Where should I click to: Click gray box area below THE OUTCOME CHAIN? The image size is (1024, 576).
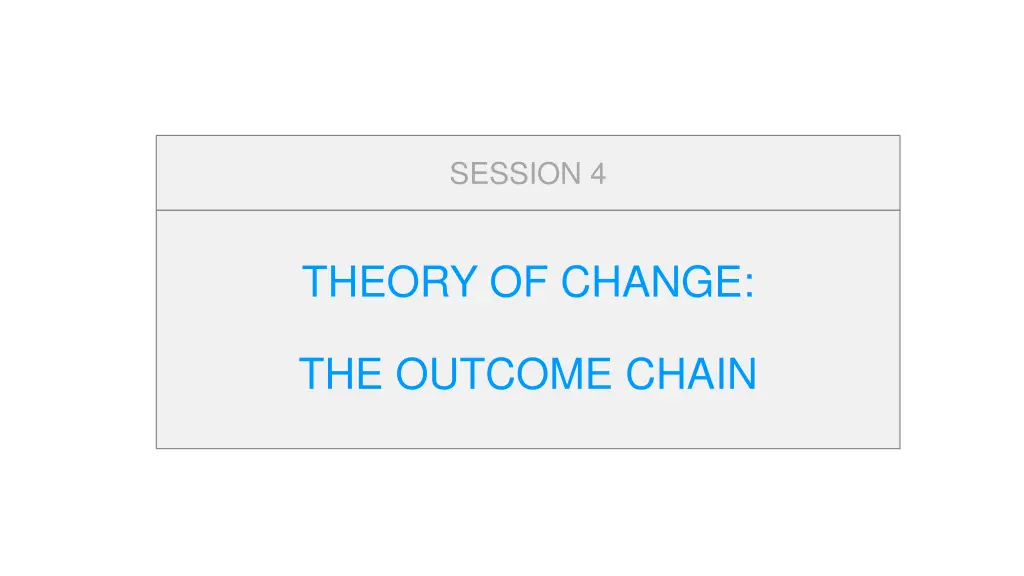[x=528, y=420]
